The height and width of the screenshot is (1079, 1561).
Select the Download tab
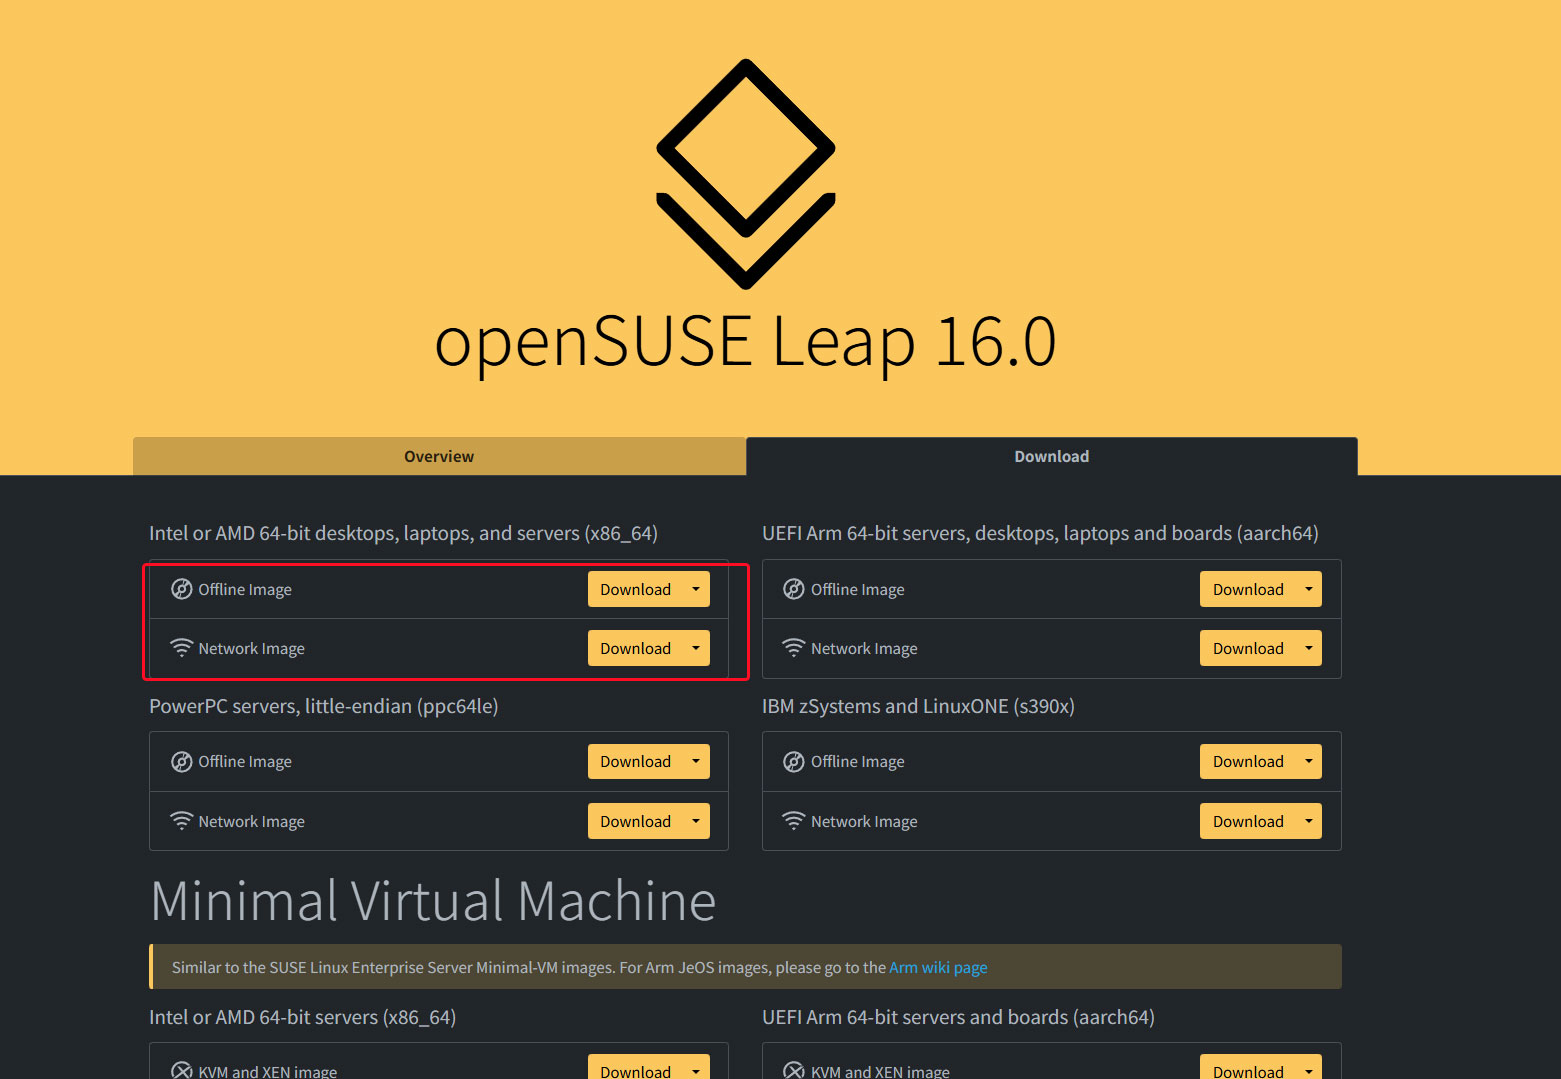1051,456
